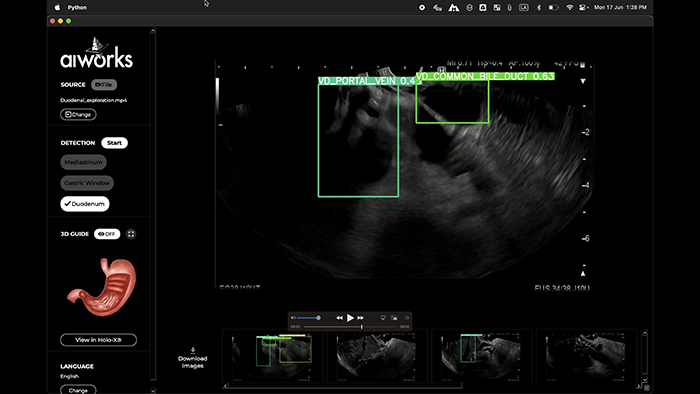The height and width of the screenshot is (394, 700).
Task: Open third thumbnail with green detection box
Action: point(481,356)
